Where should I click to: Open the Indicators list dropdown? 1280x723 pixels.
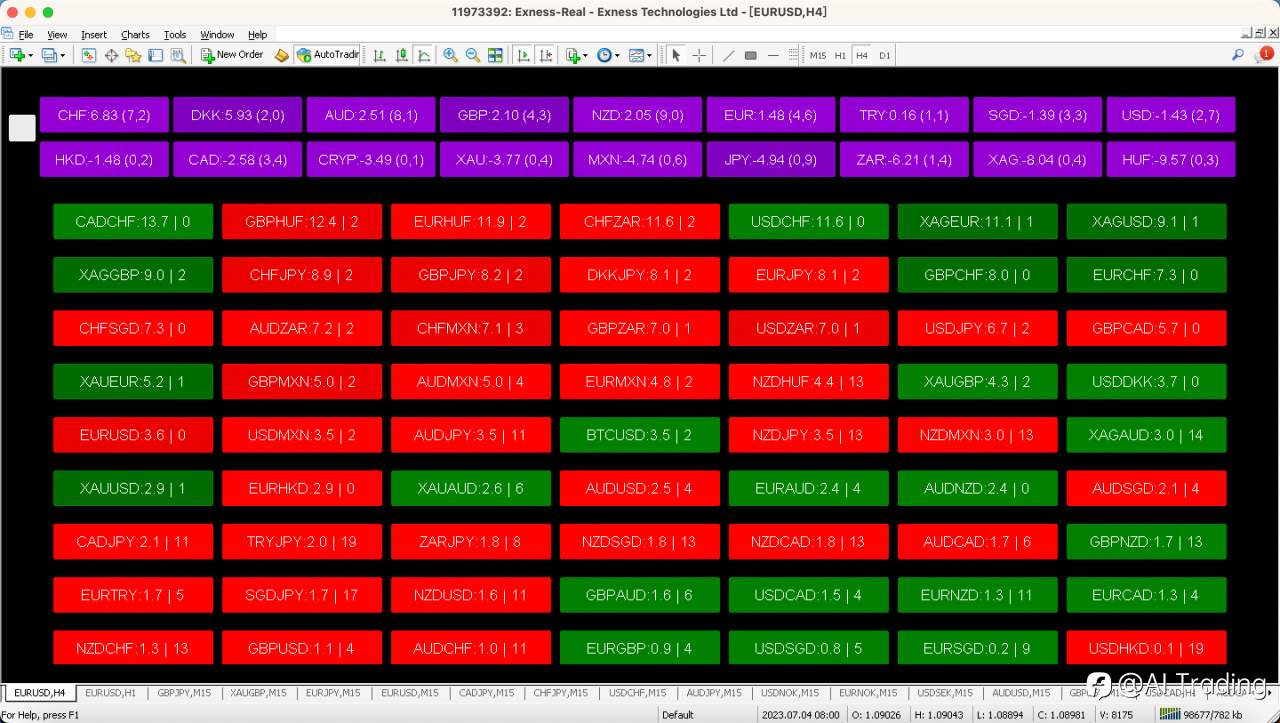tap(576, 55)
